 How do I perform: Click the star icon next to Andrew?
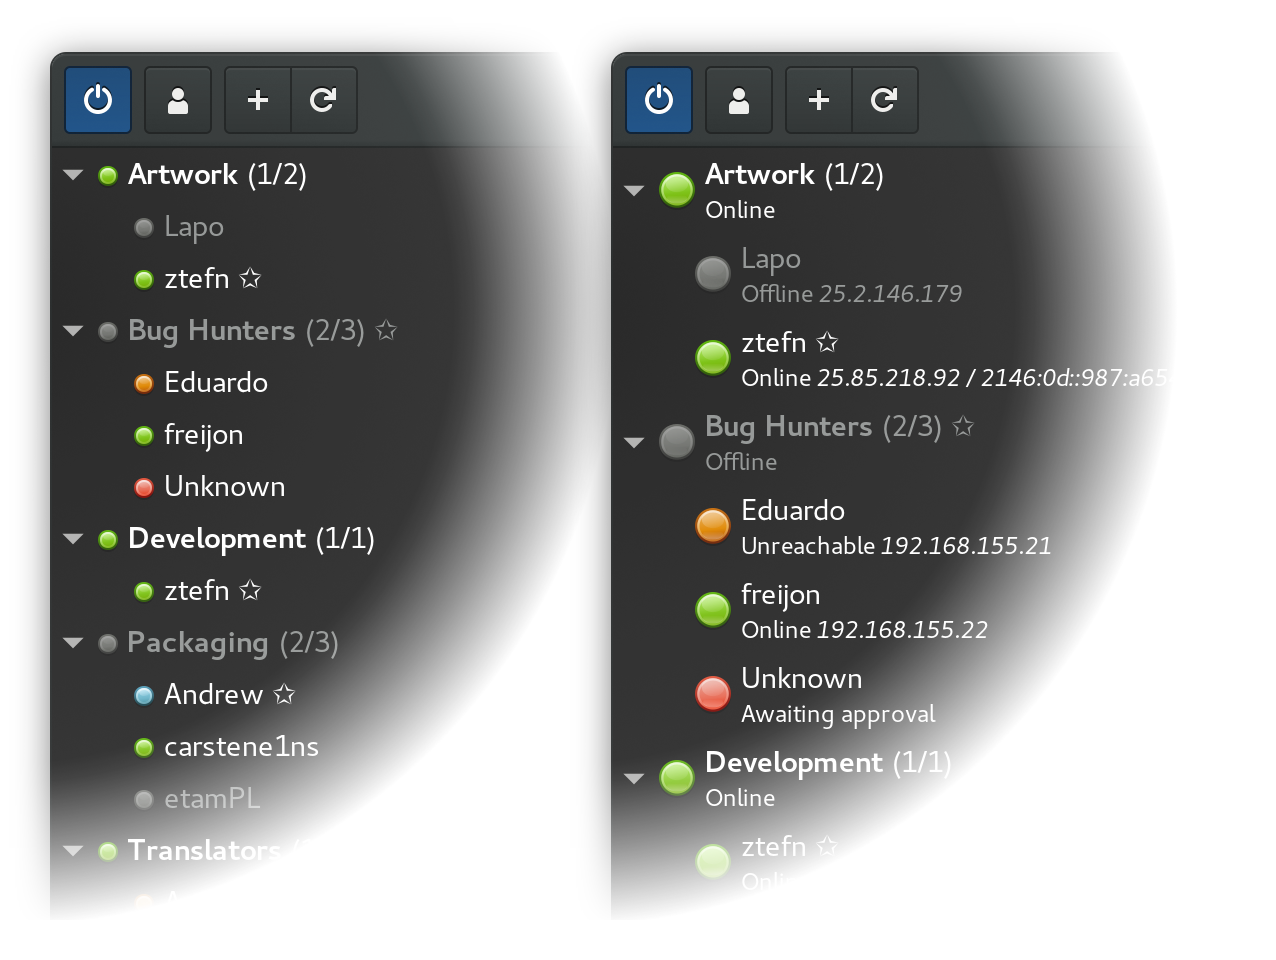point(285,694)
